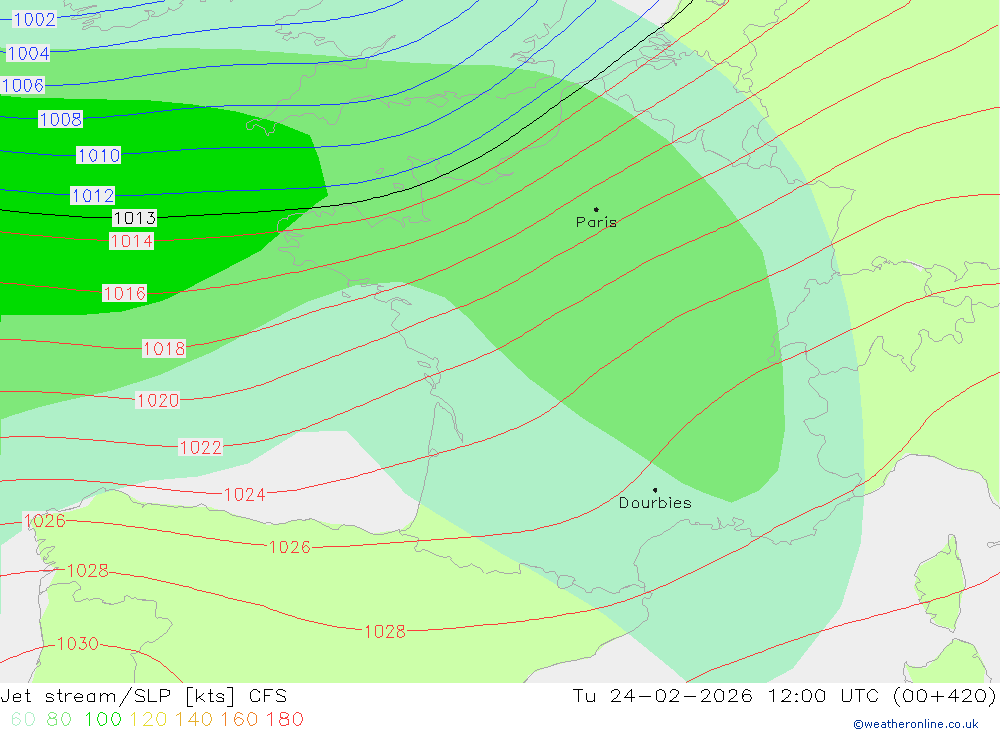Click the 1006 isobar label
The image size is (1000, 733).
tap(23, 85)
